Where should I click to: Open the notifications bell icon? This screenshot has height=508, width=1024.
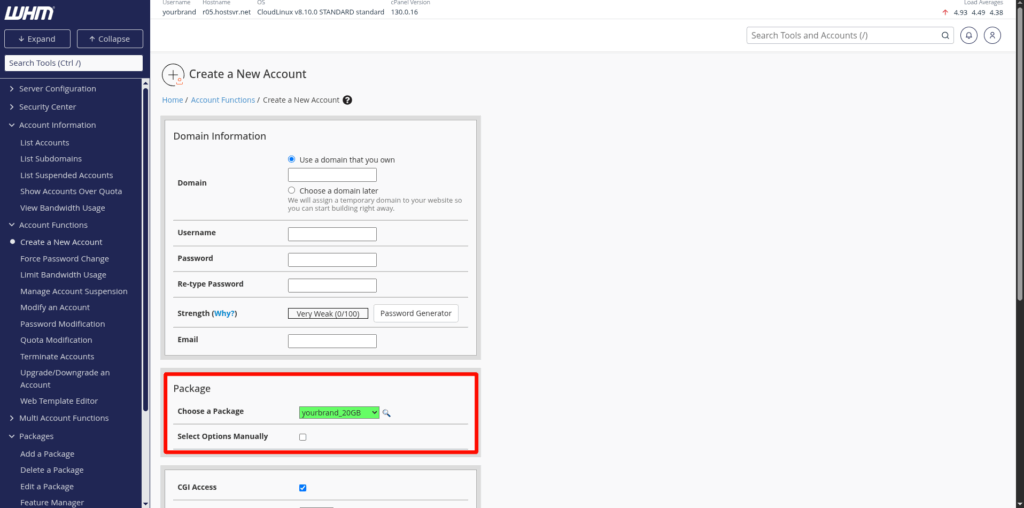point(968,35)
